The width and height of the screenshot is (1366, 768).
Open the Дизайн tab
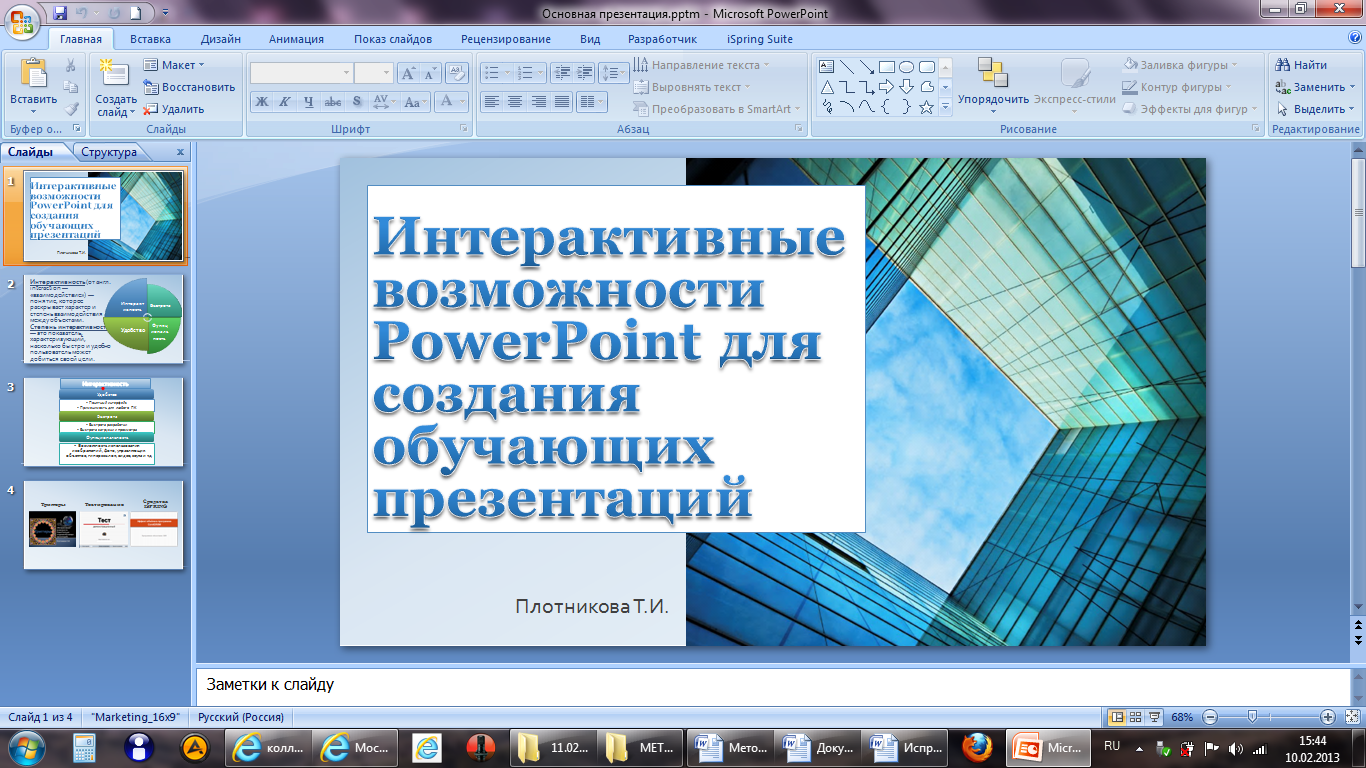(x=220, y=39)
